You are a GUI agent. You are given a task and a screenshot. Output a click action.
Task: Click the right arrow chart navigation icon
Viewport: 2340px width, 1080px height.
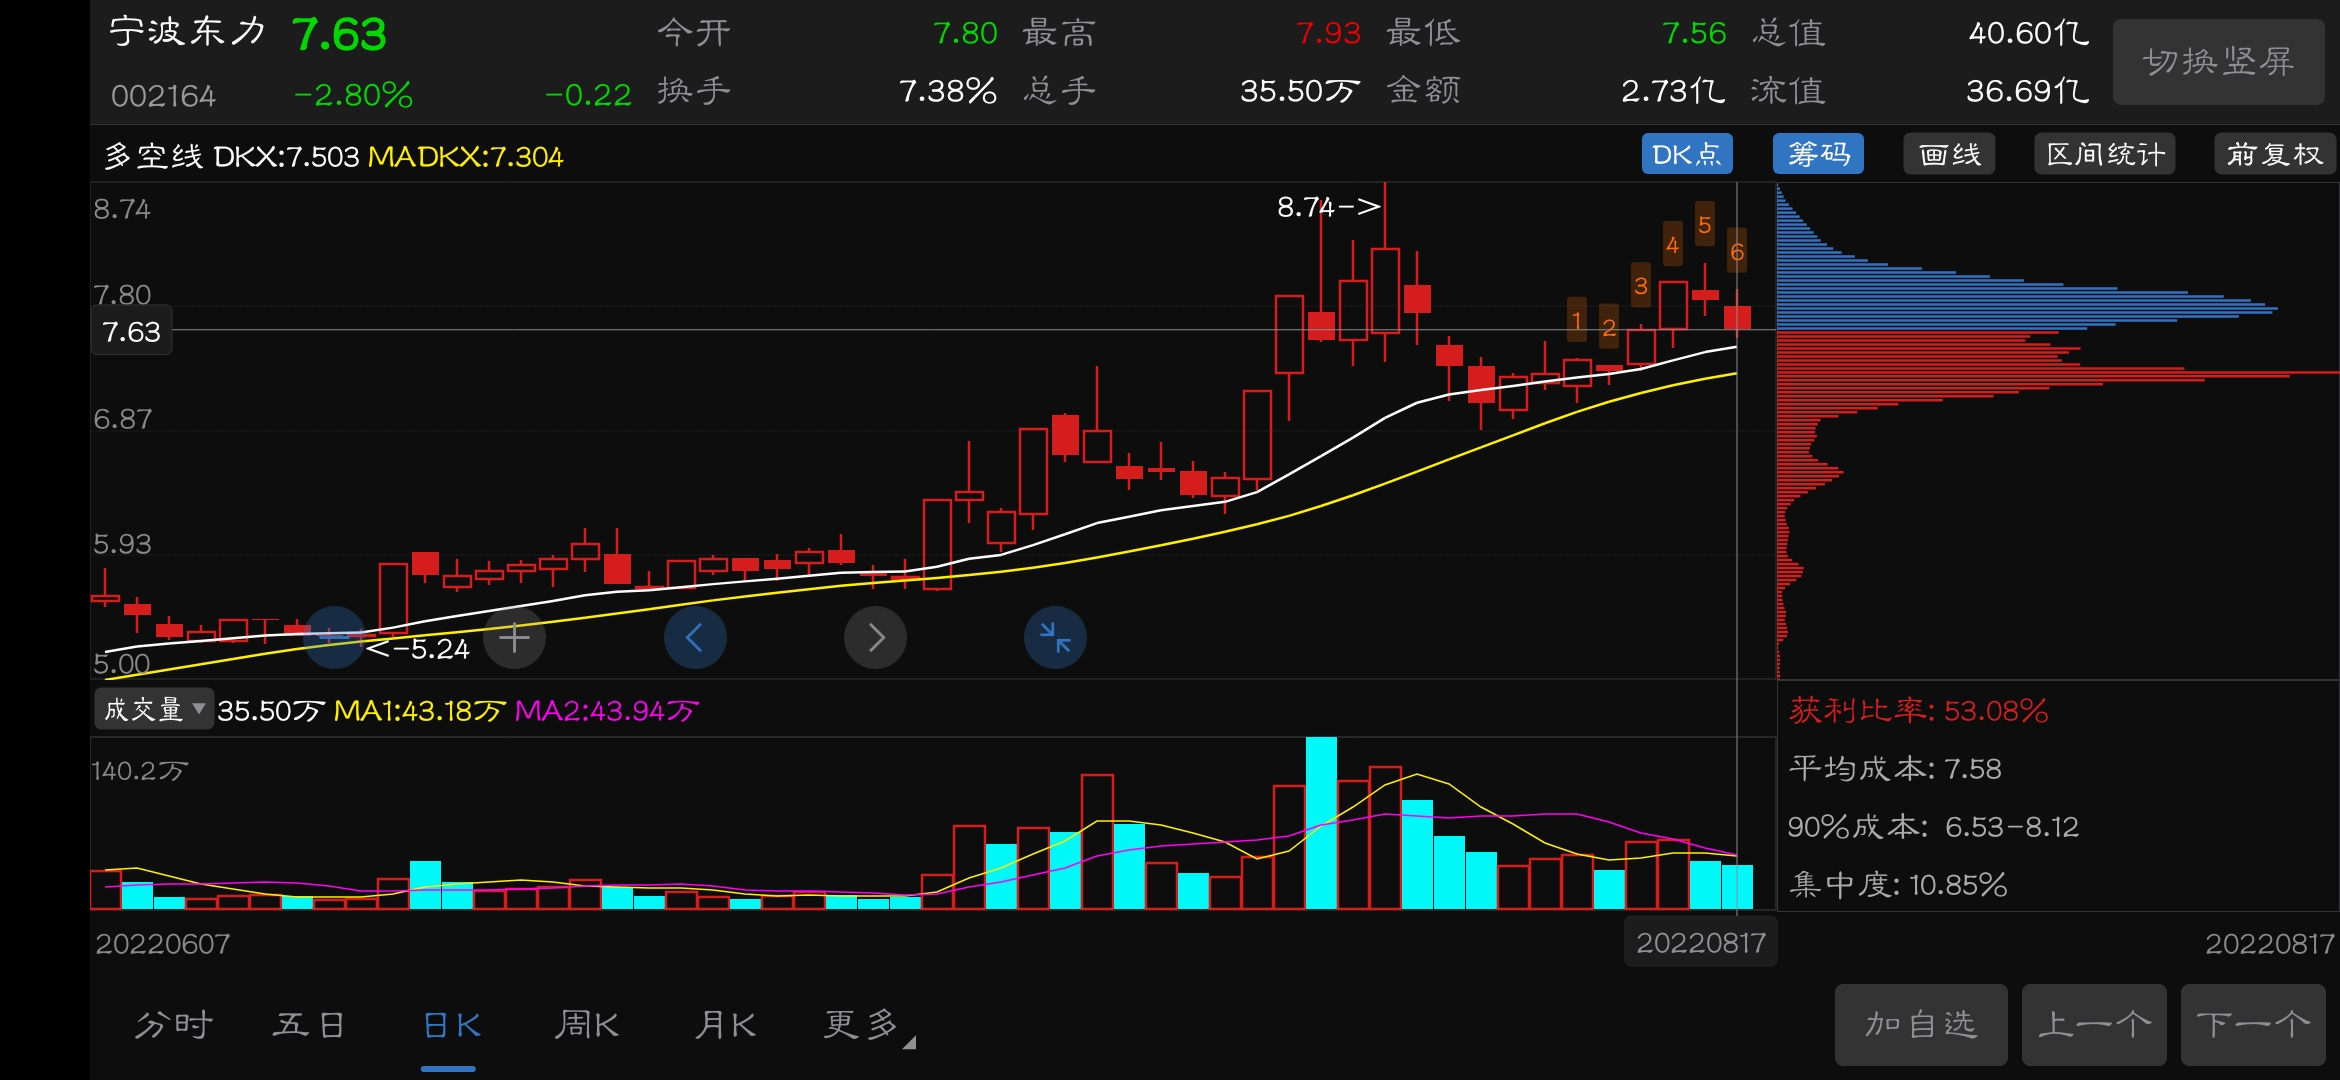[875, 637]
